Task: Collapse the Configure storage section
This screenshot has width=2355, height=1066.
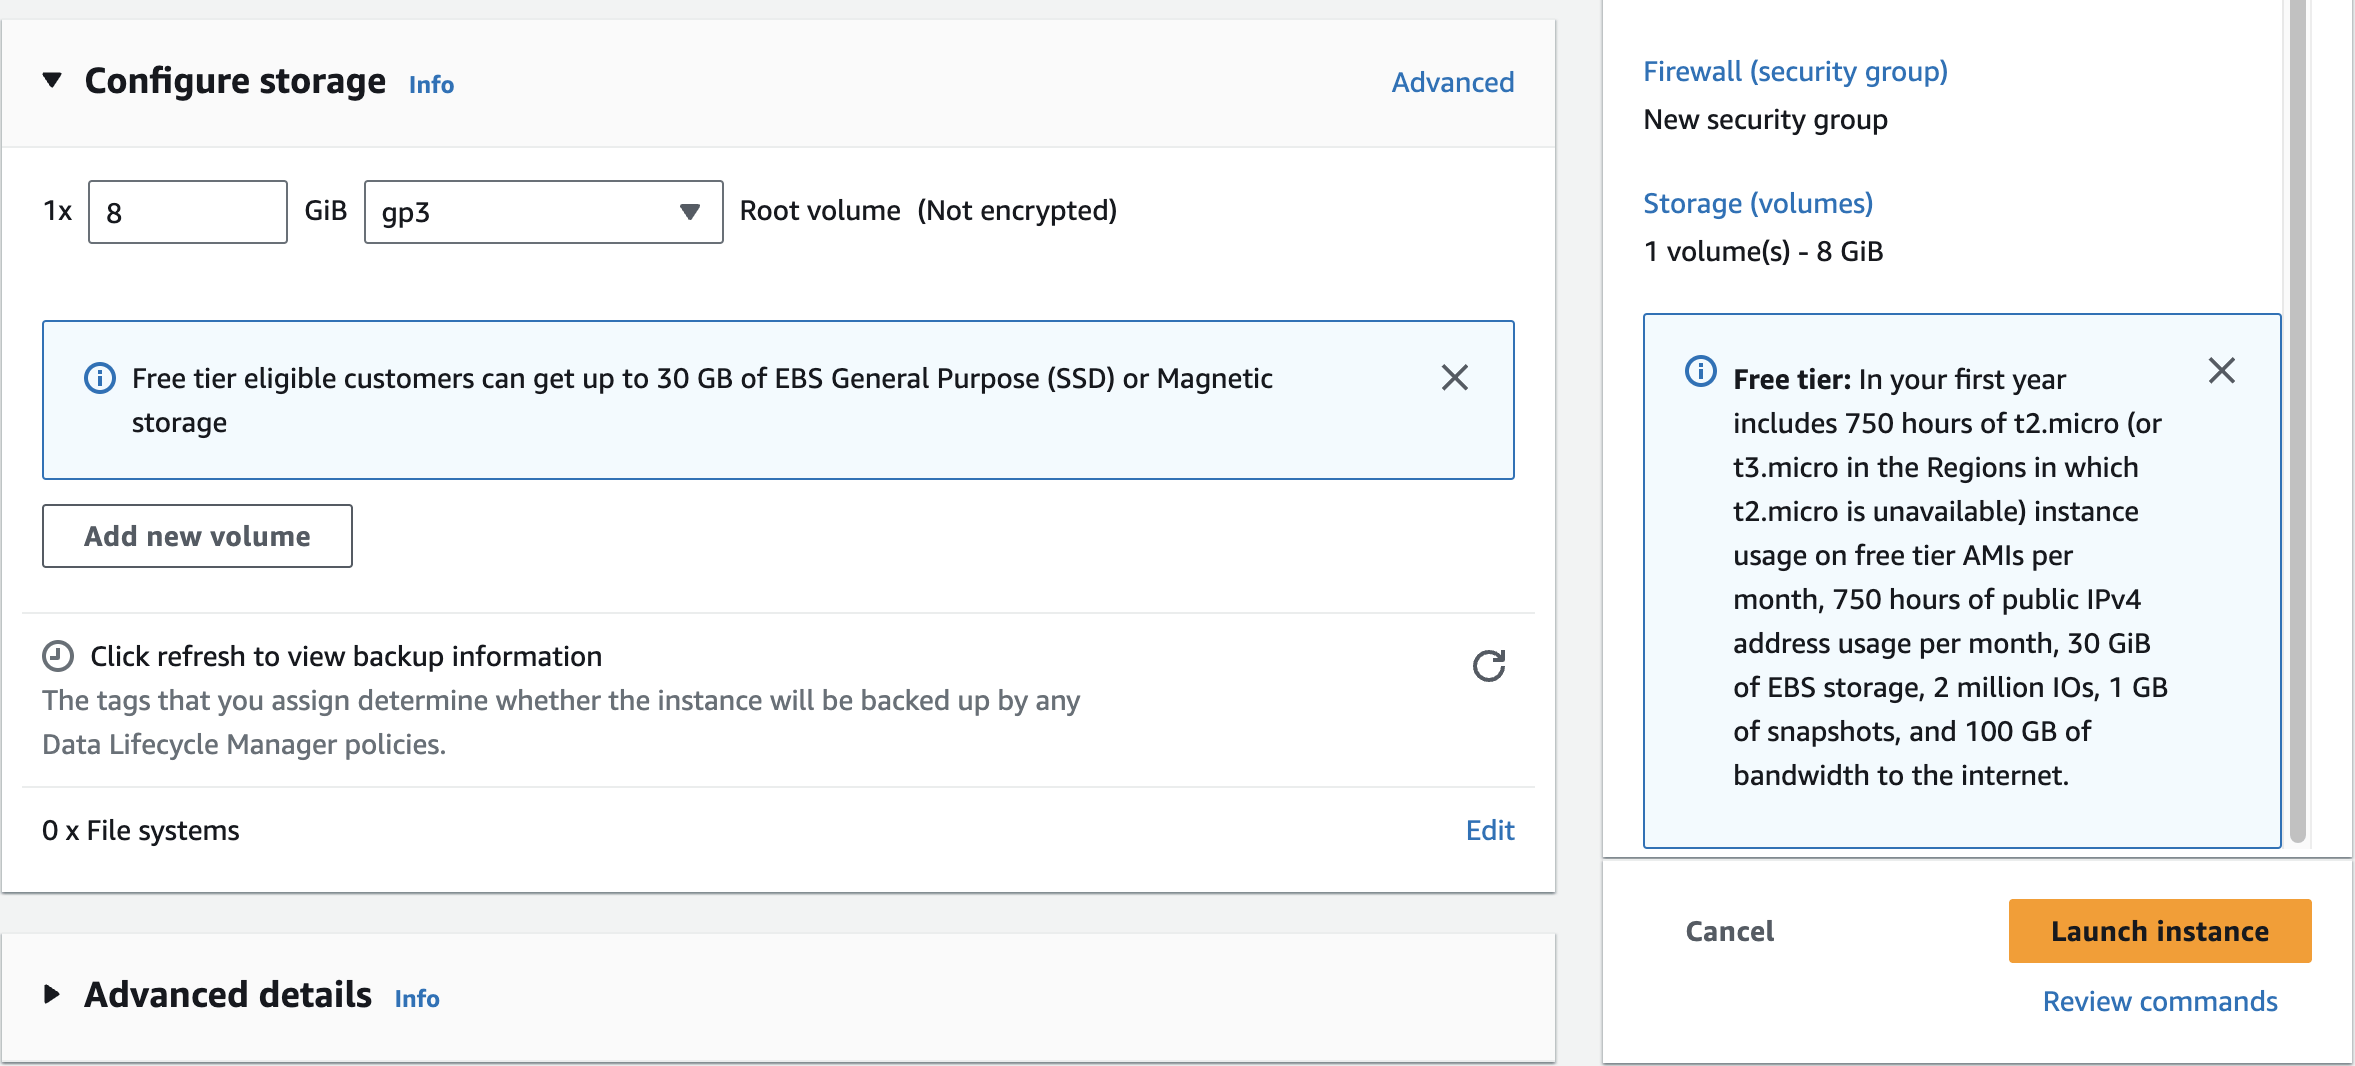Action: (52, 80)
